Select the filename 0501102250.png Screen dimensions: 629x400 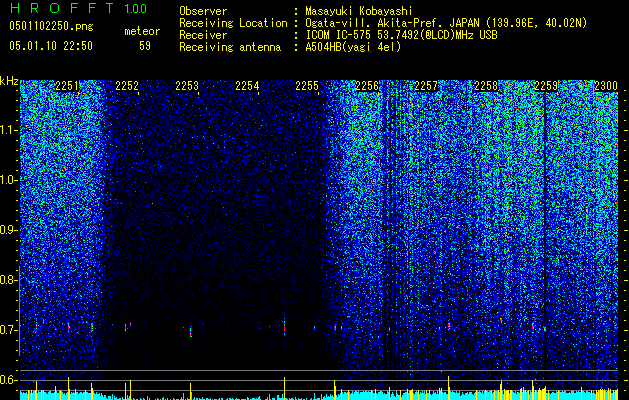51,27
